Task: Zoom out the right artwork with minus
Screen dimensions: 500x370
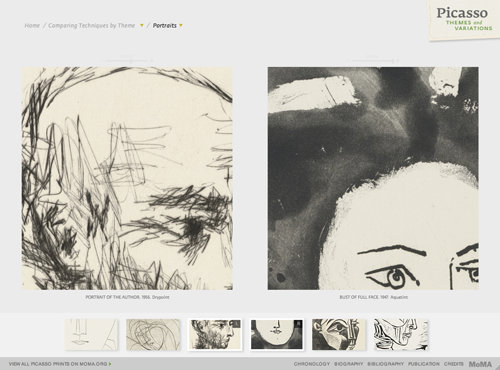Action: pyautogui.click(x=348, y=61)
